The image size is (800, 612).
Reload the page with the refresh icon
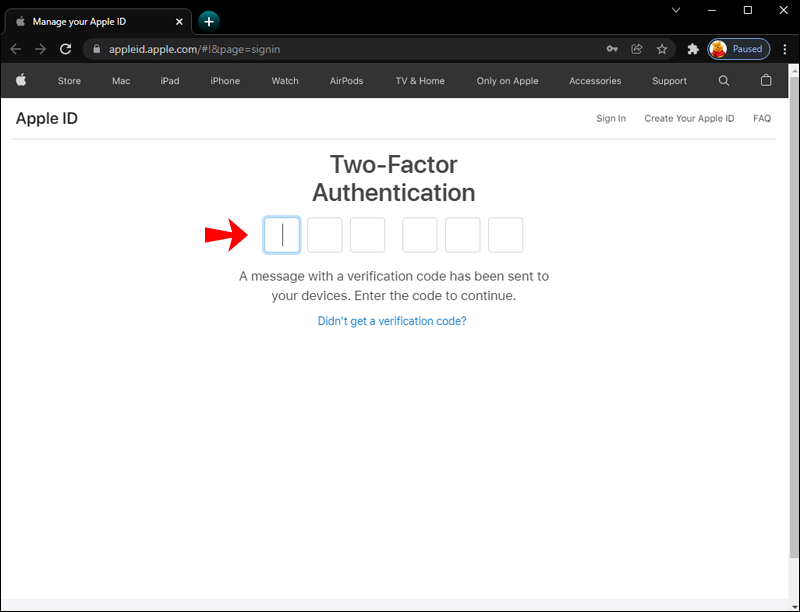point(65,49)
